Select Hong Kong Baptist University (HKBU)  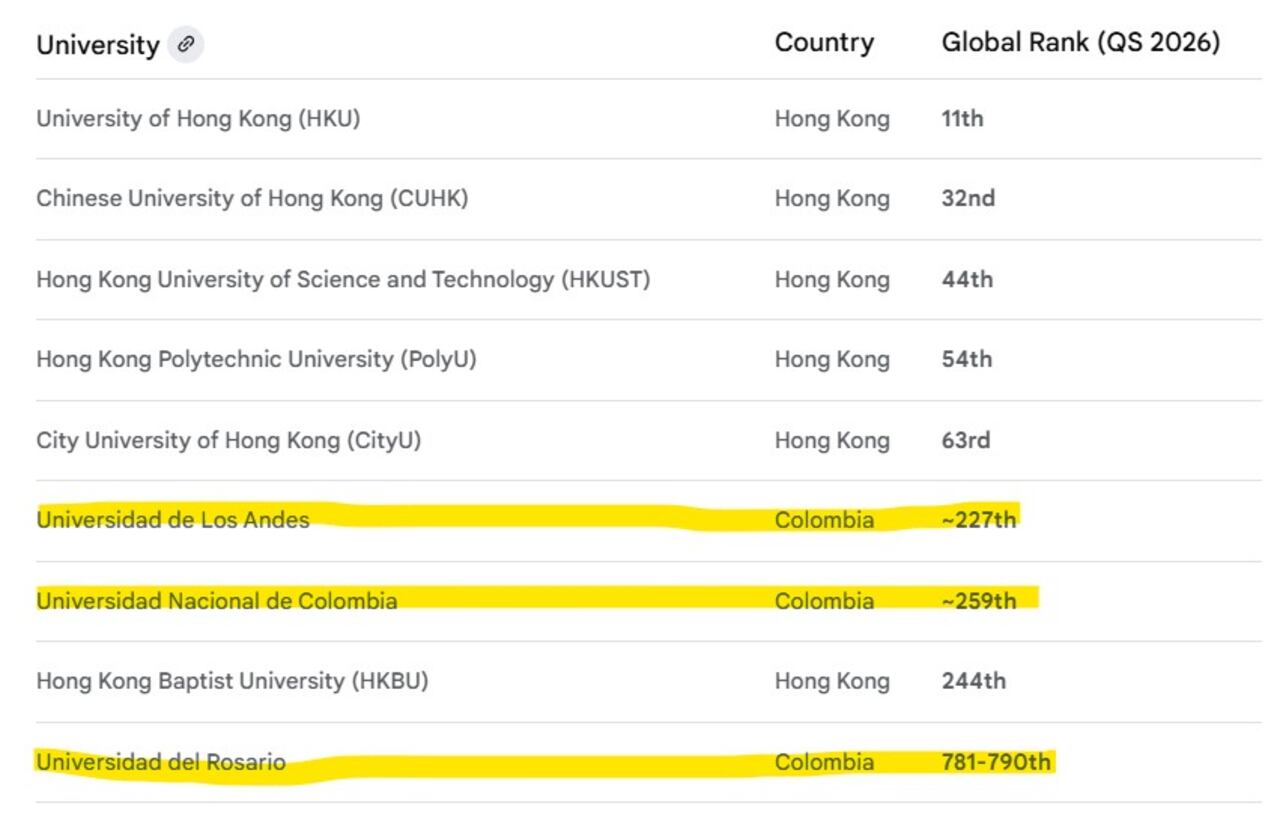(x=232, y=682)
